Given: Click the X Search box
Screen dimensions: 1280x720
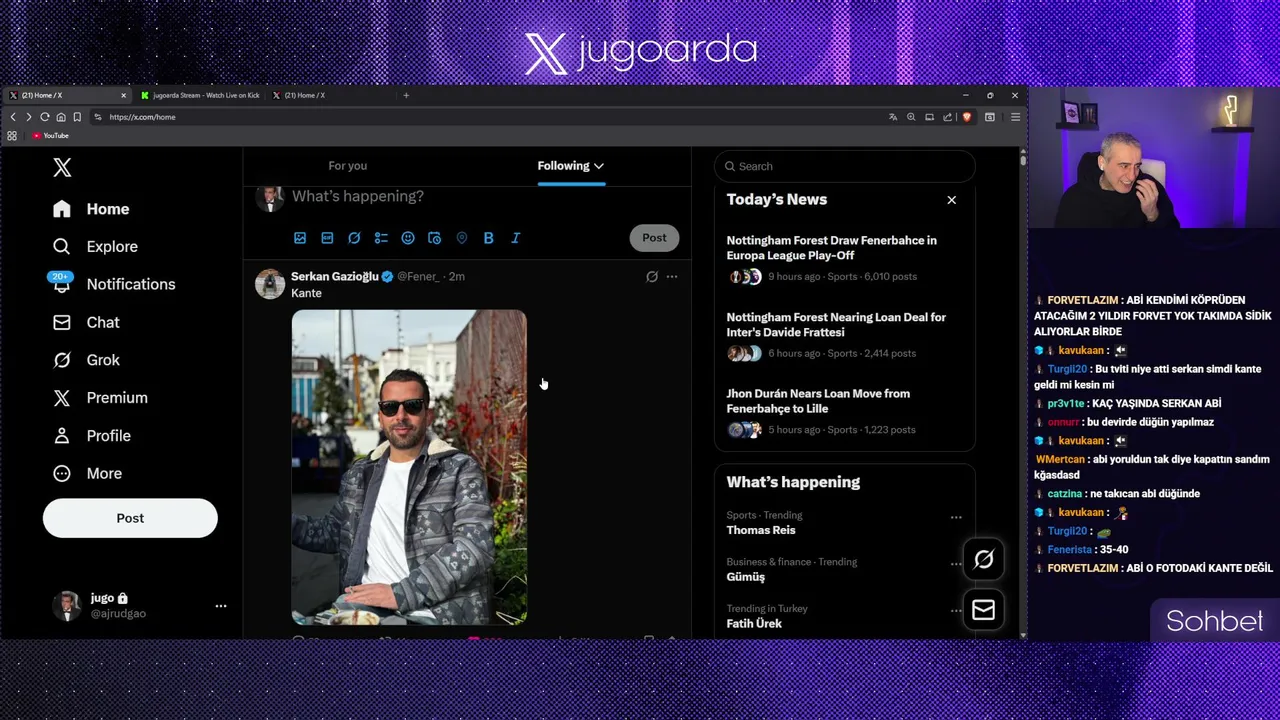Looking at the screenshot, I should point(845,166).
